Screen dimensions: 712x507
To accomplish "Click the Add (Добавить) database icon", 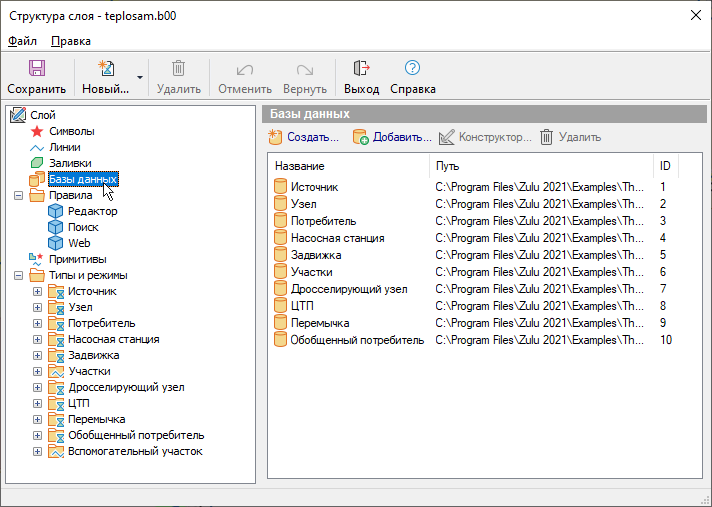I will click(361, 137).
